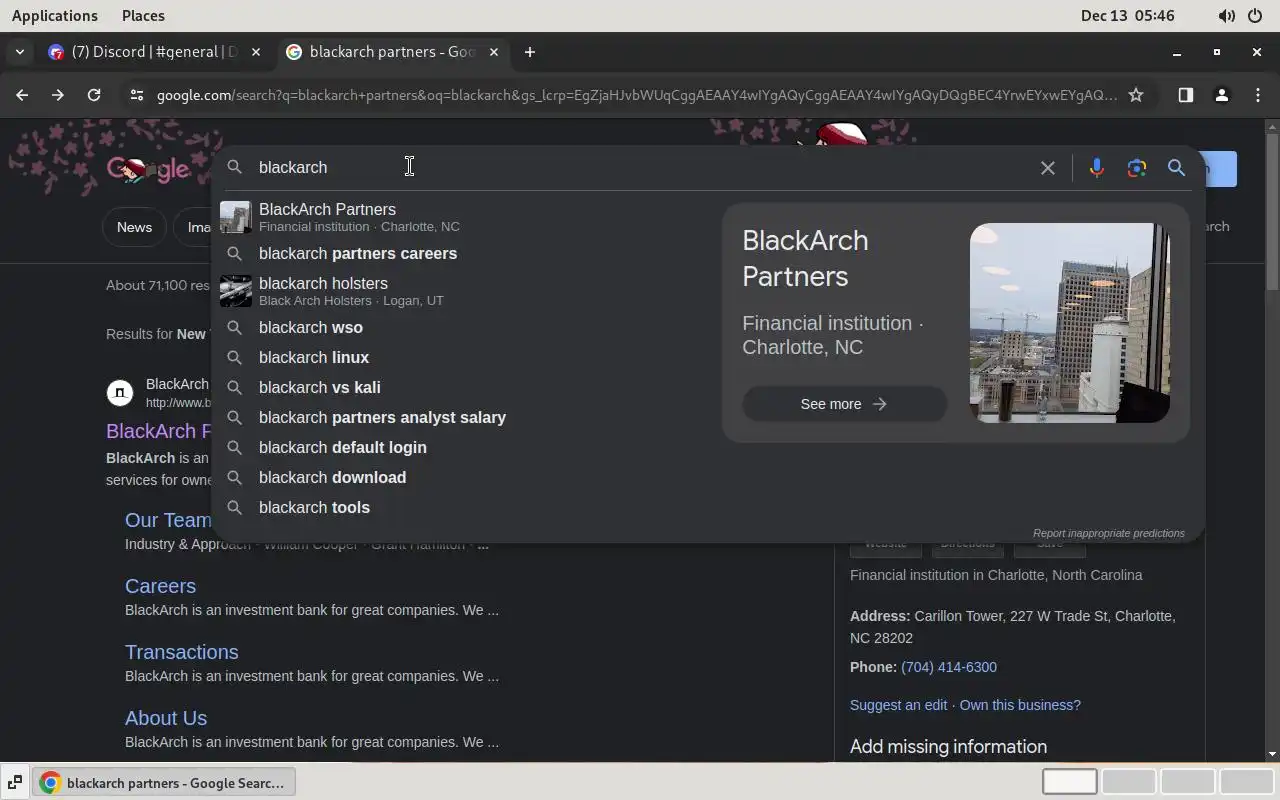This screenshot has height=800, width=1280.
Task: Open the Chrome profile icon
Action: (x=1221, y=95)
